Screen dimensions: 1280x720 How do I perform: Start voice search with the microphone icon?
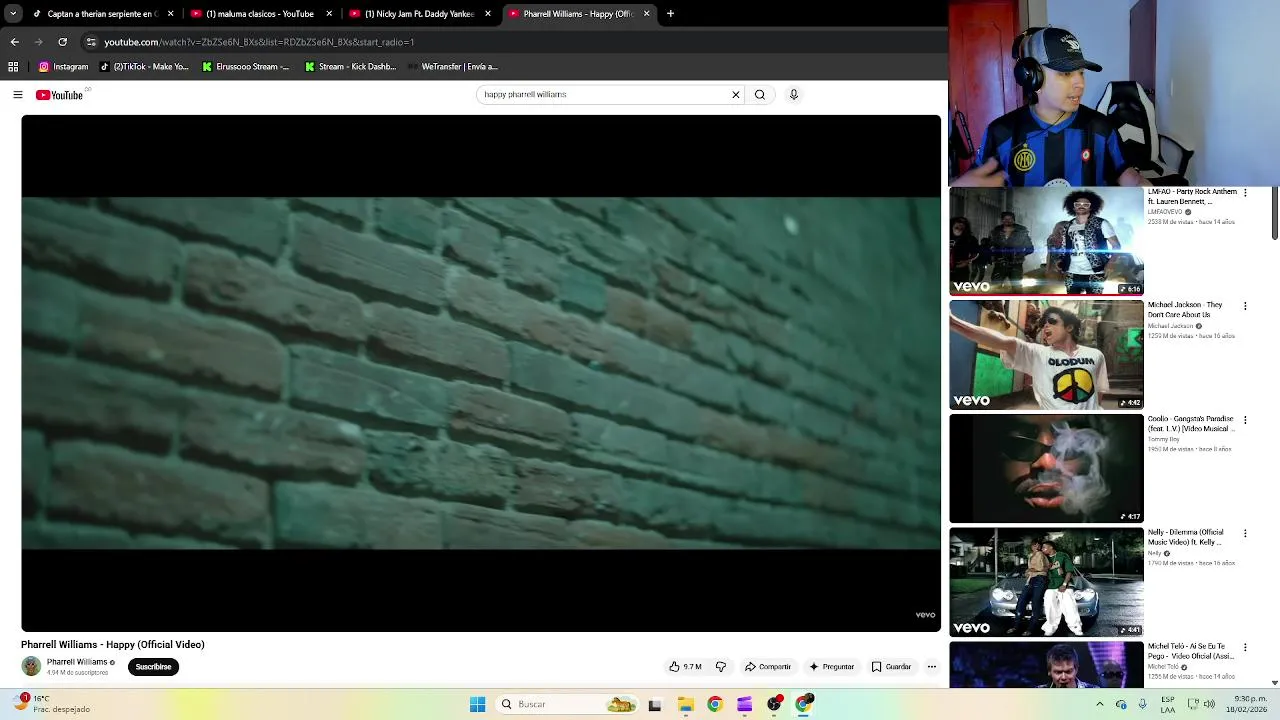(794, 94)
